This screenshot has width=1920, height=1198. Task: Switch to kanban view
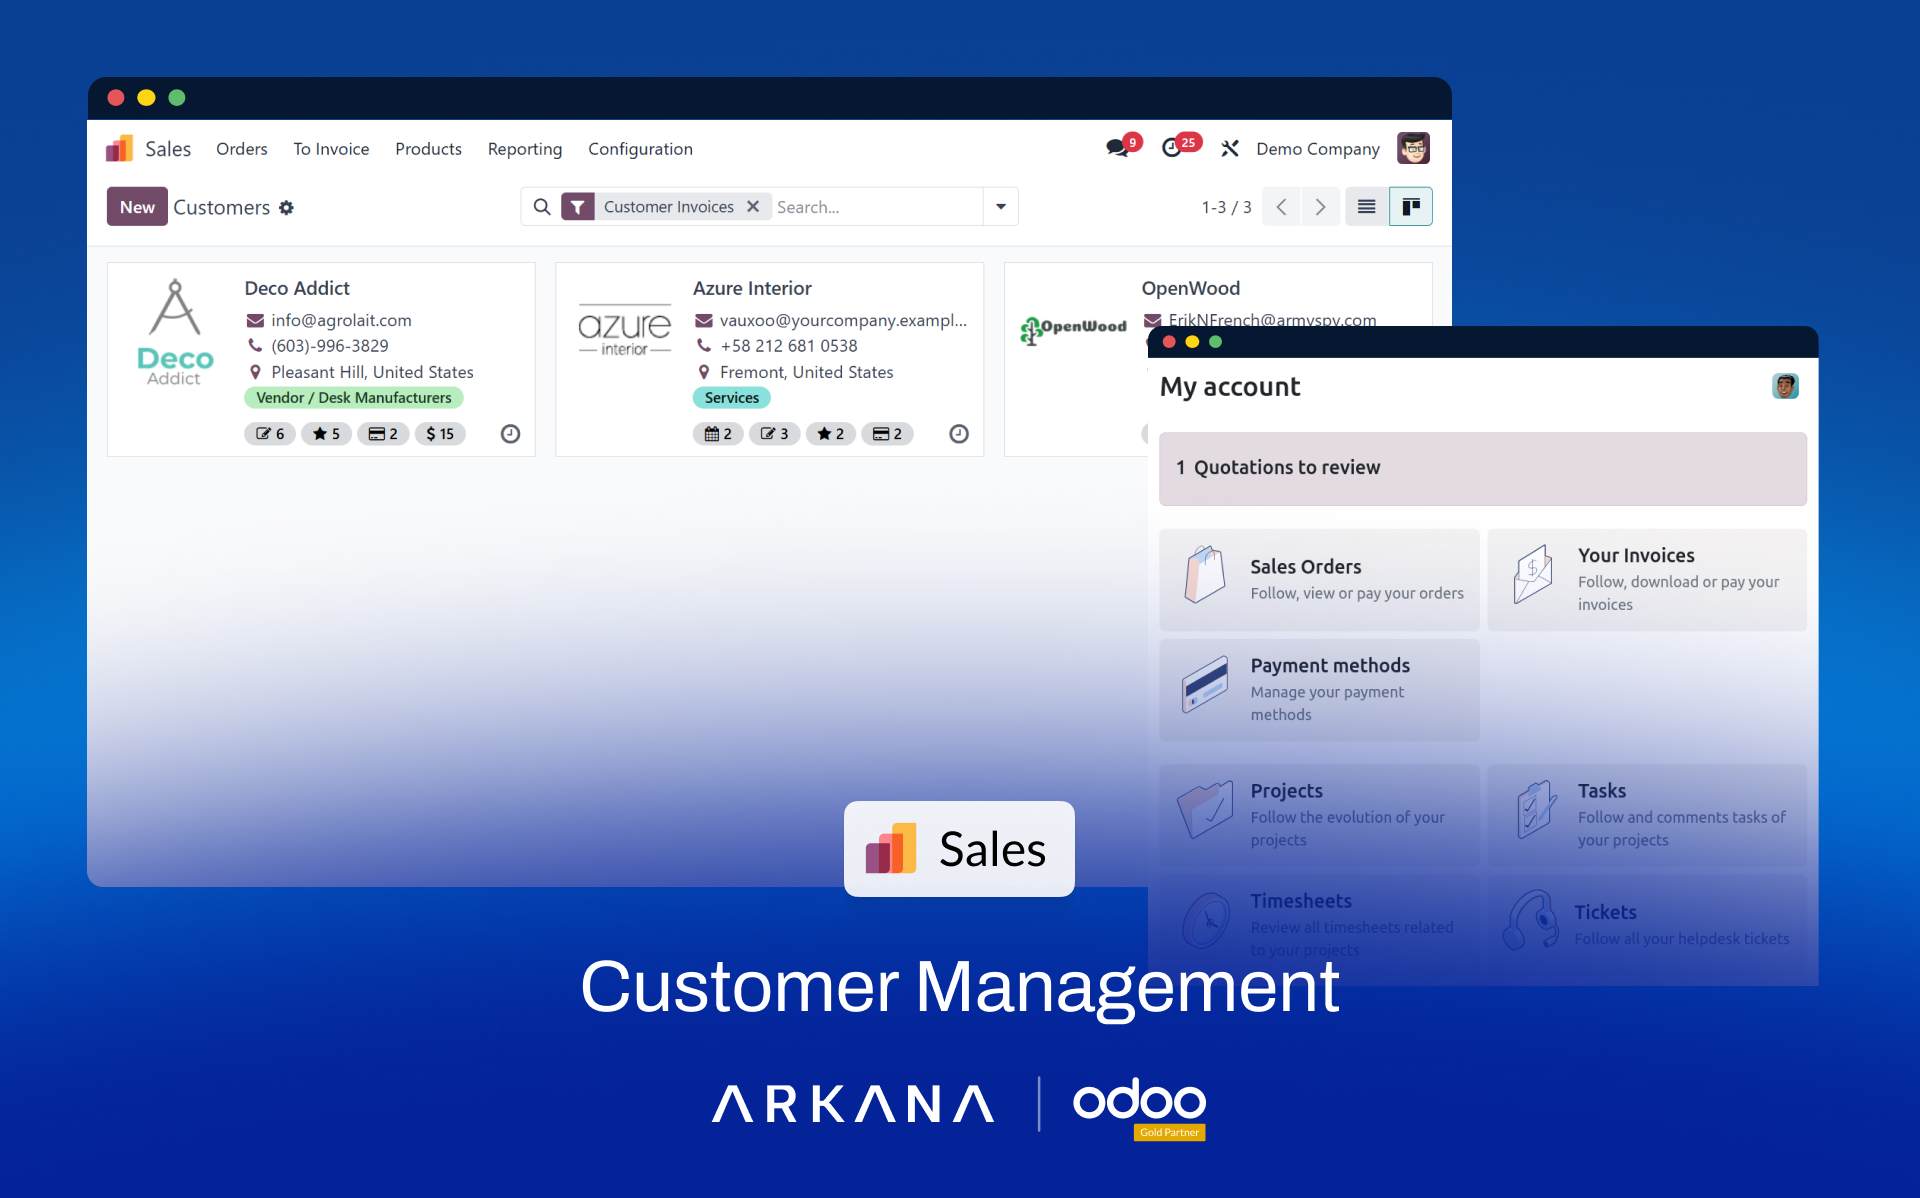pos(1411,207)
